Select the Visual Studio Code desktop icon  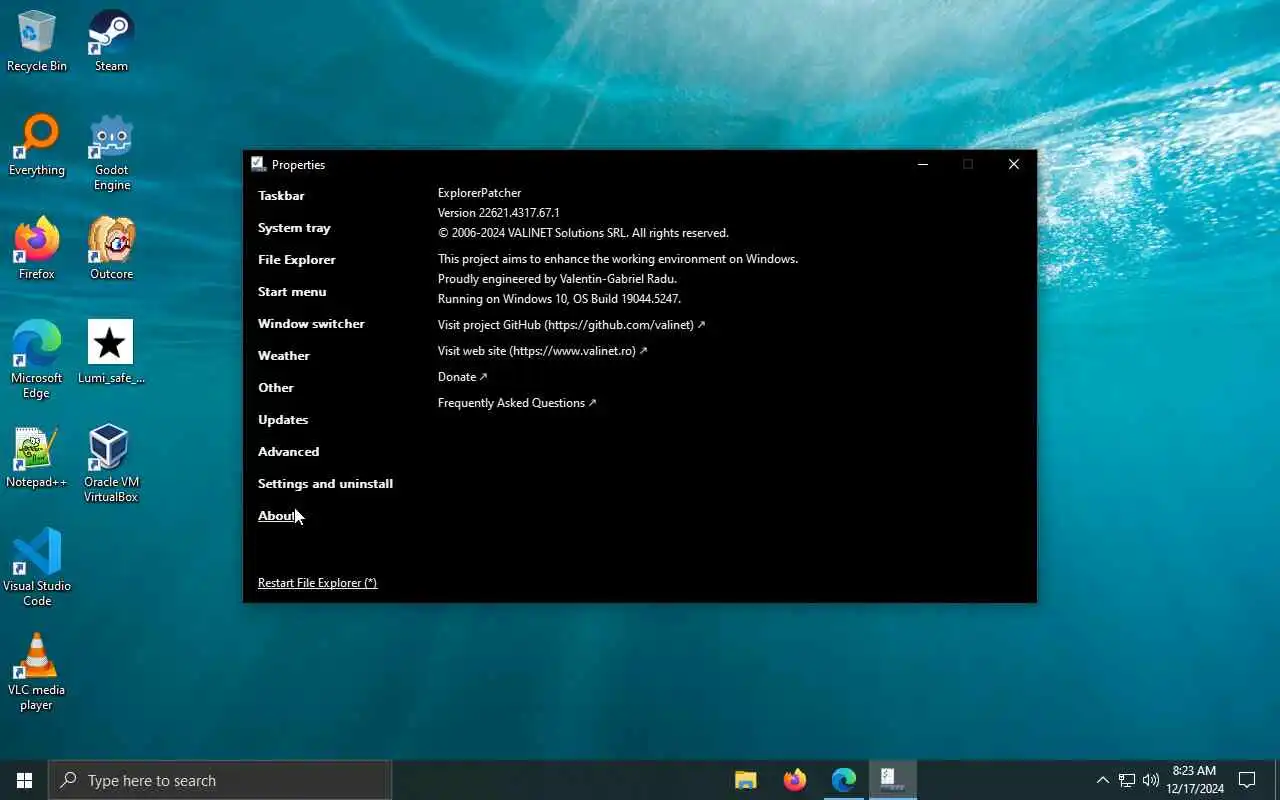(37, 568)
